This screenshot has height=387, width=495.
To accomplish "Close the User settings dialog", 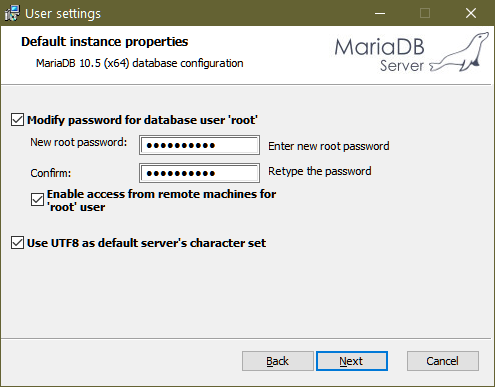I will click(471, 13).
